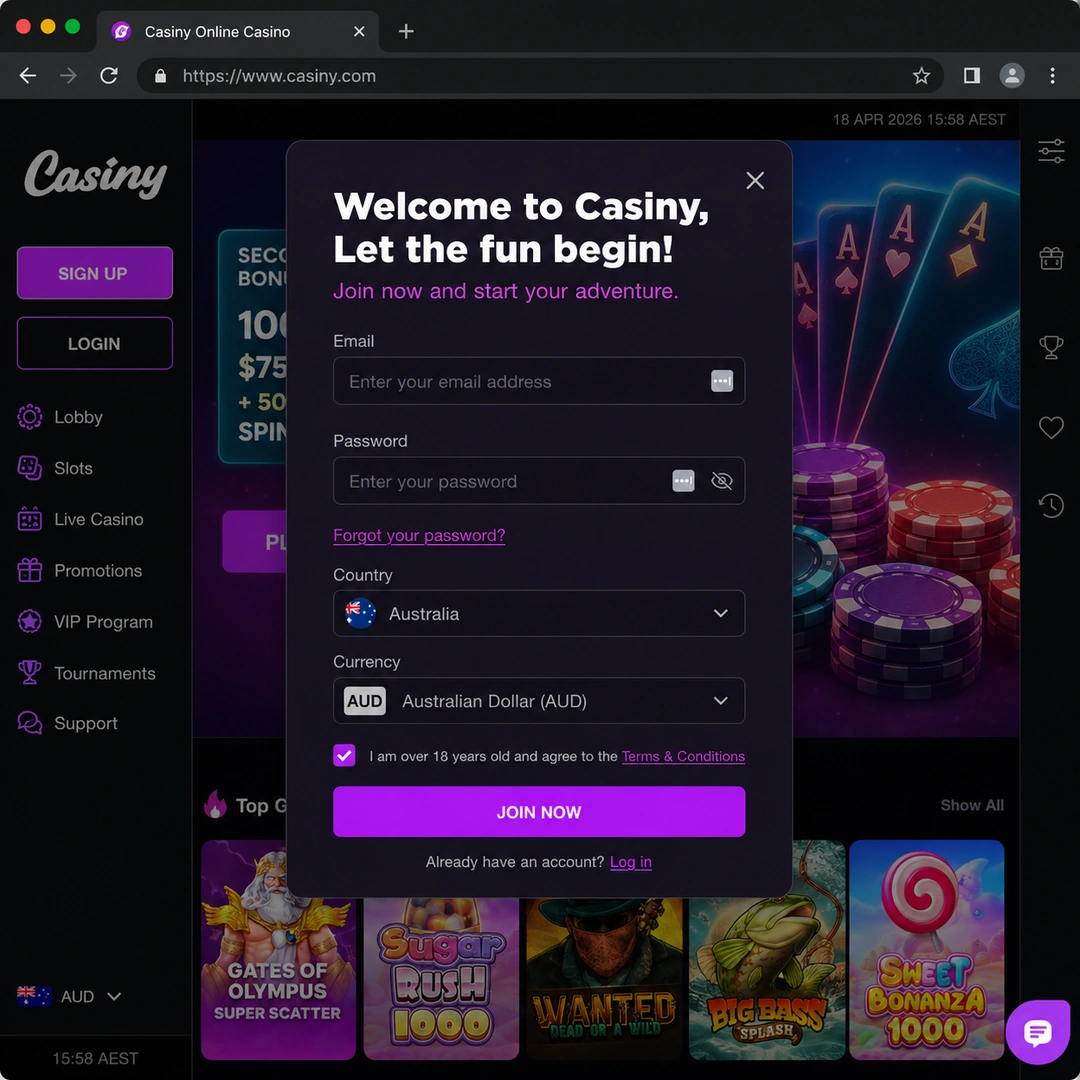Image resolution: width=1080 pixels, height=1080 pixels.
Task: Open the browser three-dot menu
Action: (x=1052, y=76)
